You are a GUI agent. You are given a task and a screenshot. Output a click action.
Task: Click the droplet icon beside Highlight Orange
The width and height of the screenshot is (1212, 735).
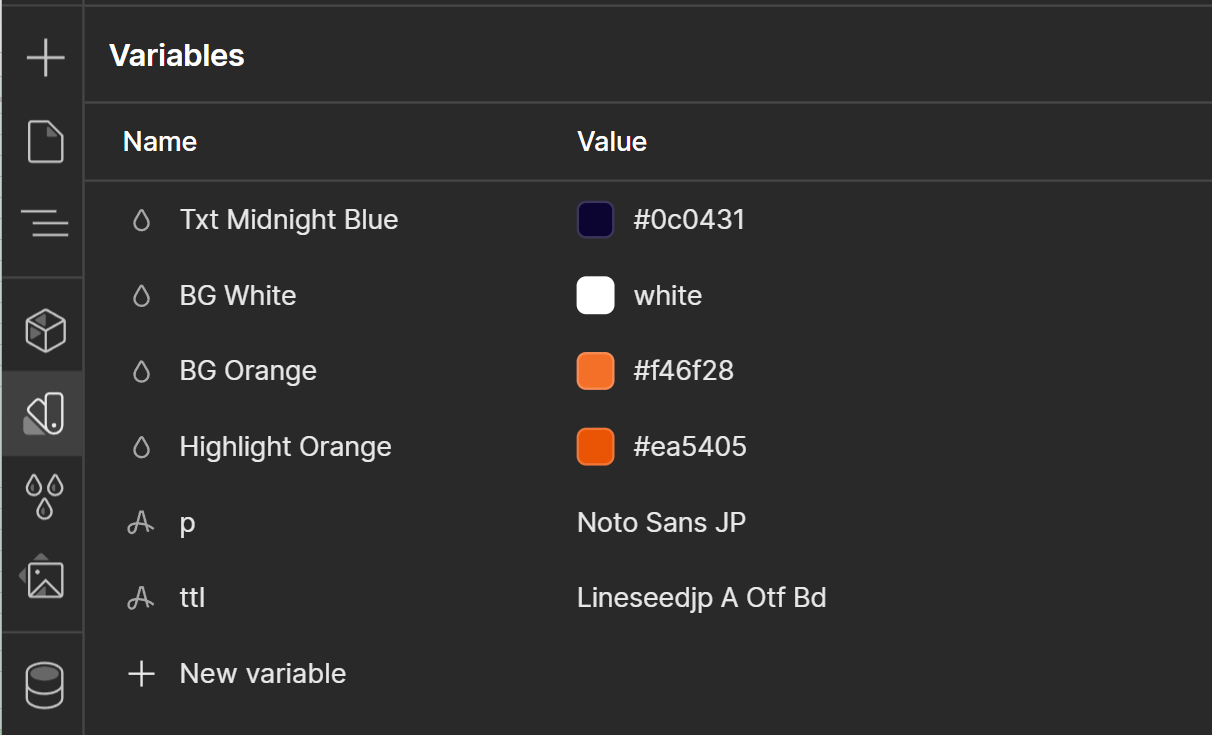coord(141,447)
